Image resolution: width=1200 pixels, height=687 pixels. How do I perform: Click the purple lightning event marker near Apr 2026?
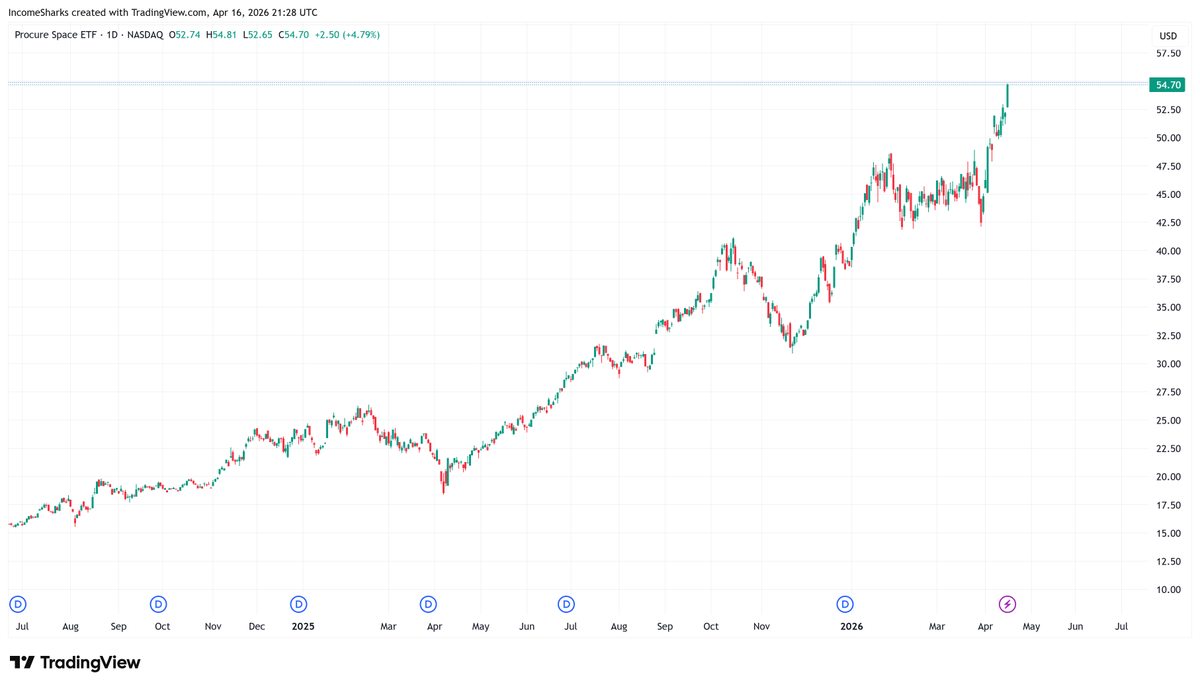pyautogui.click(x=1008, y=604)
